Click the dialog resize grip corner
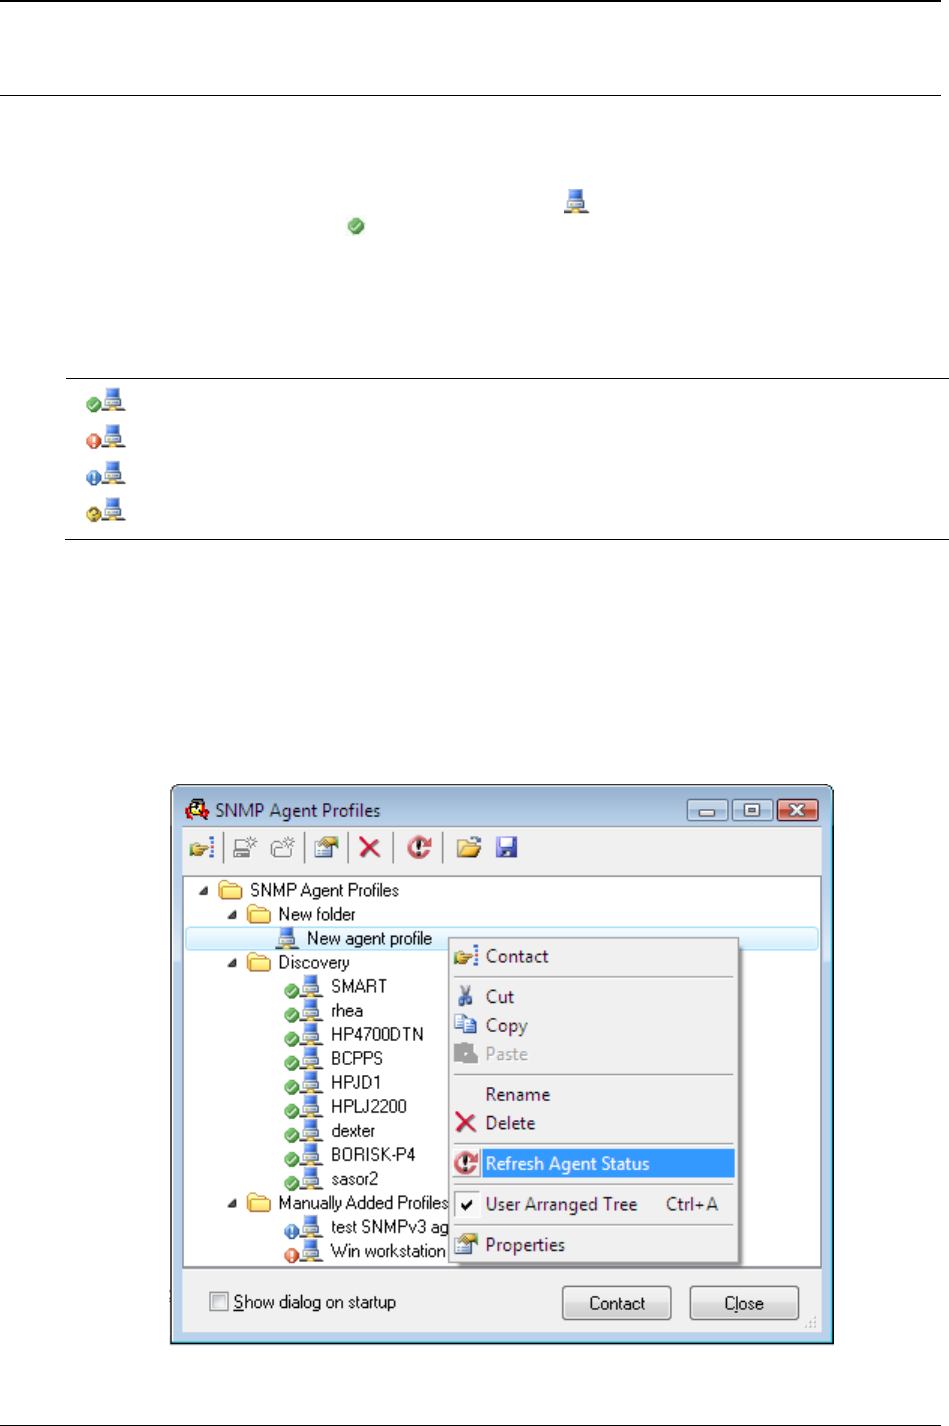This screenshot has width=949, height=1426. pos(811,1323)
